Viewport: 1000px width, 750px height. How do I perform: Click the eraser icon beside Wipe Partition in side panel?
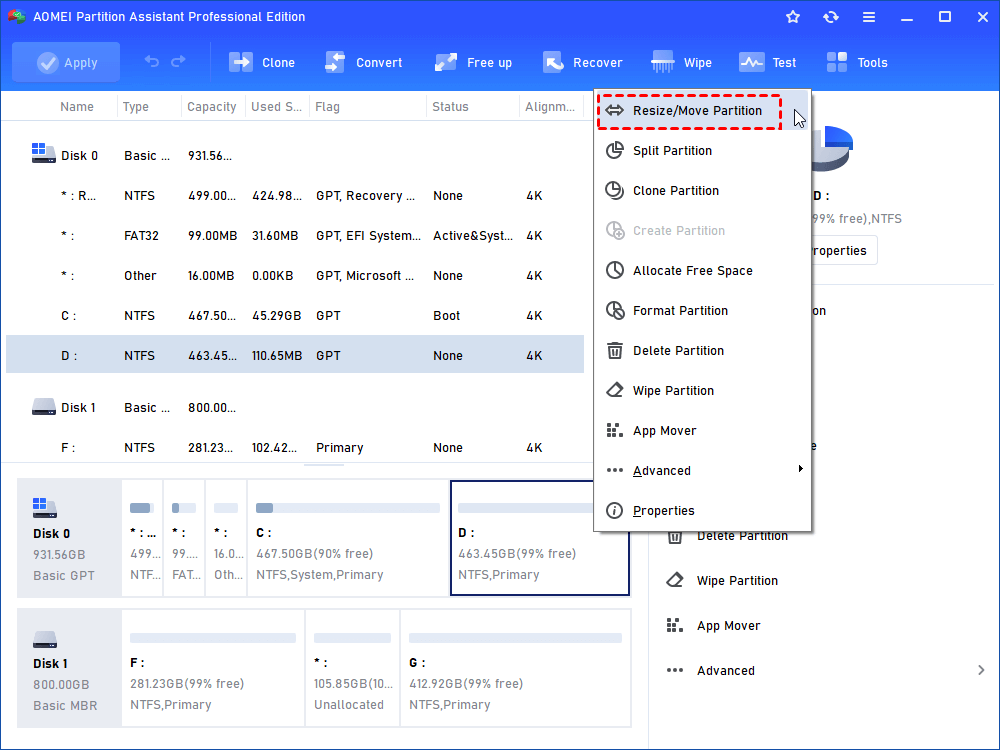(x=675, y=581)
